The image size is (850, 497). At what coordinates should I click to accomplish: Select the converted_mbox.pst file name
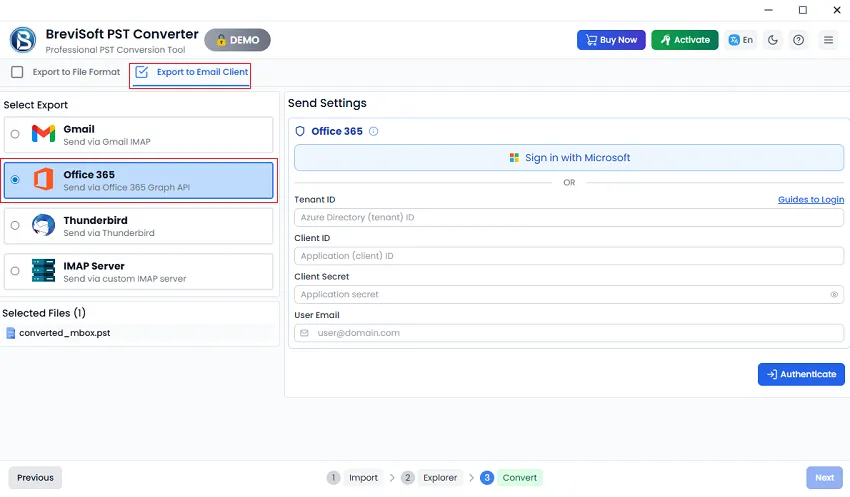coord(65,333)
